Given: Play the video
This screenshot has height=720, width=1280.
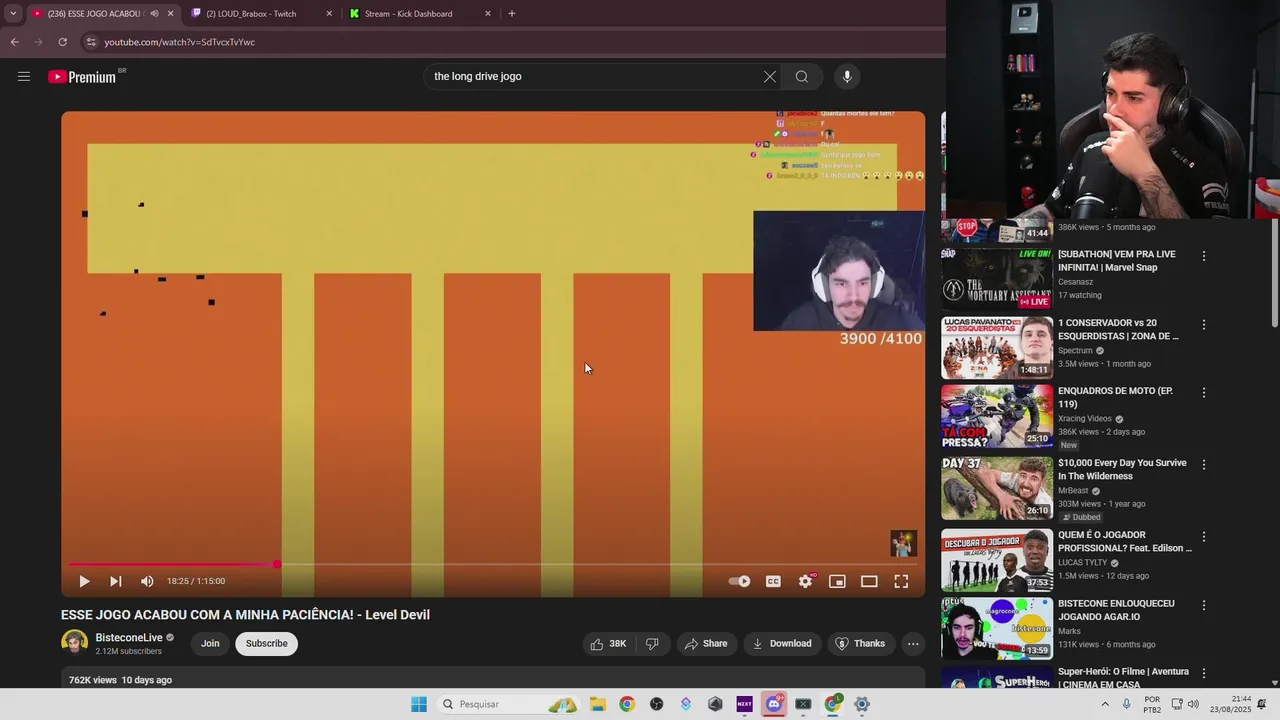Looking at the screenshot, I should pos(84,581).
